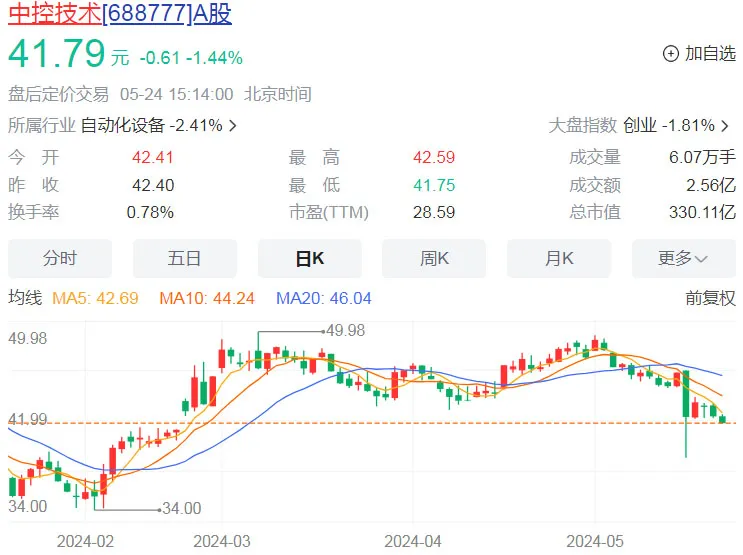Click the 2024-02 date axis label
The image size is (743, 555).
[x=85, y=541]
